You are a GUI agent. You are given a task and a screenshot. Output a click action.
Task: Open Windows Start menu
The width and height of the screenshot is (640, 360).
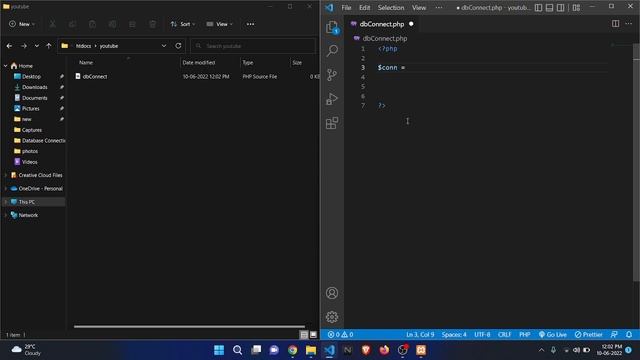point(219,350)
